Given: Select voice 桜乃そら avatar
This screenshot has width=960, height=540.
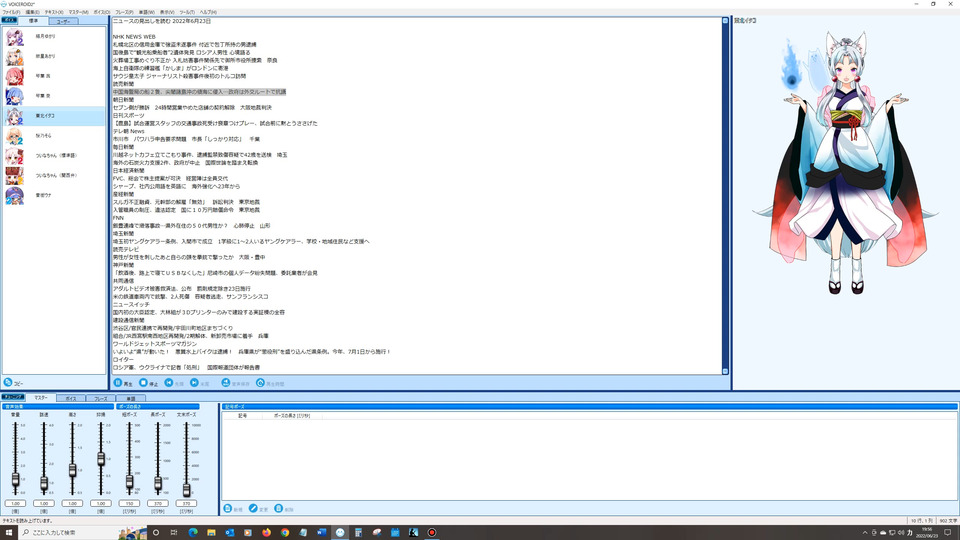Looking at the screenshot, I should click(x=15, y=136).
